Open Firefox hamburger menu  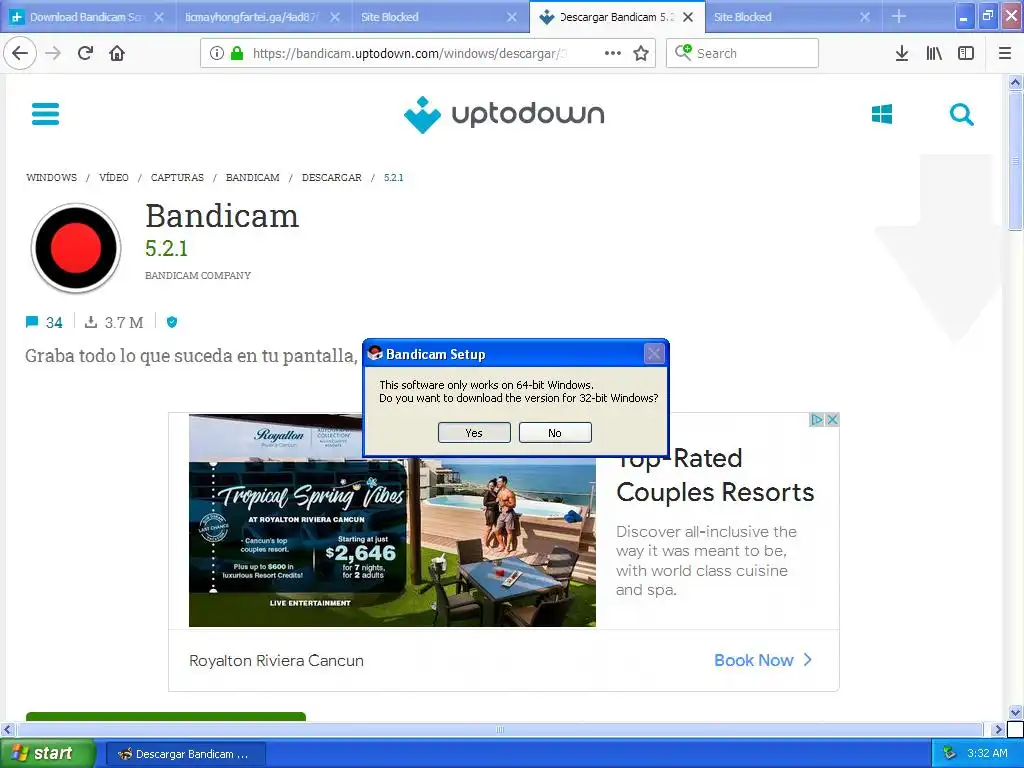pos(1005,54)
